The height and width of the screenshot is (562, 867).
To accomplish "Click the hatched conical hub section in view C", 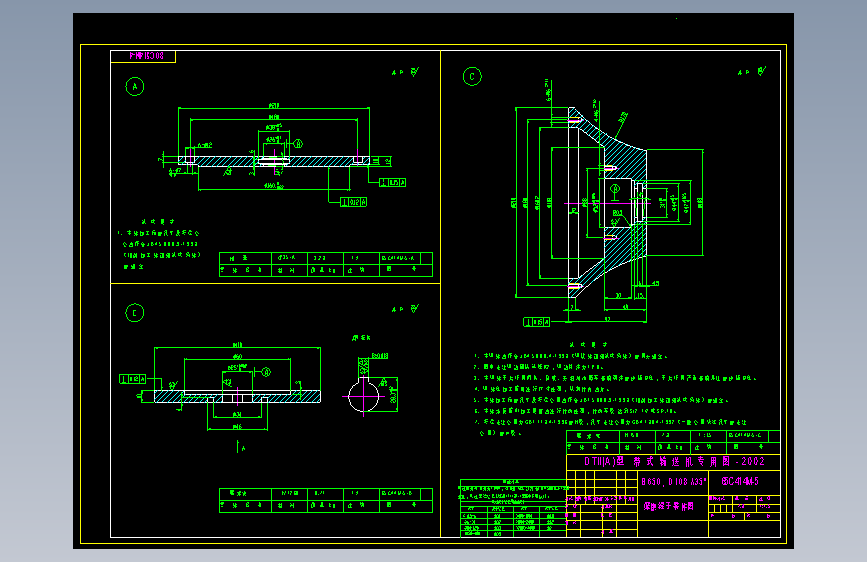I will point(608,202).
